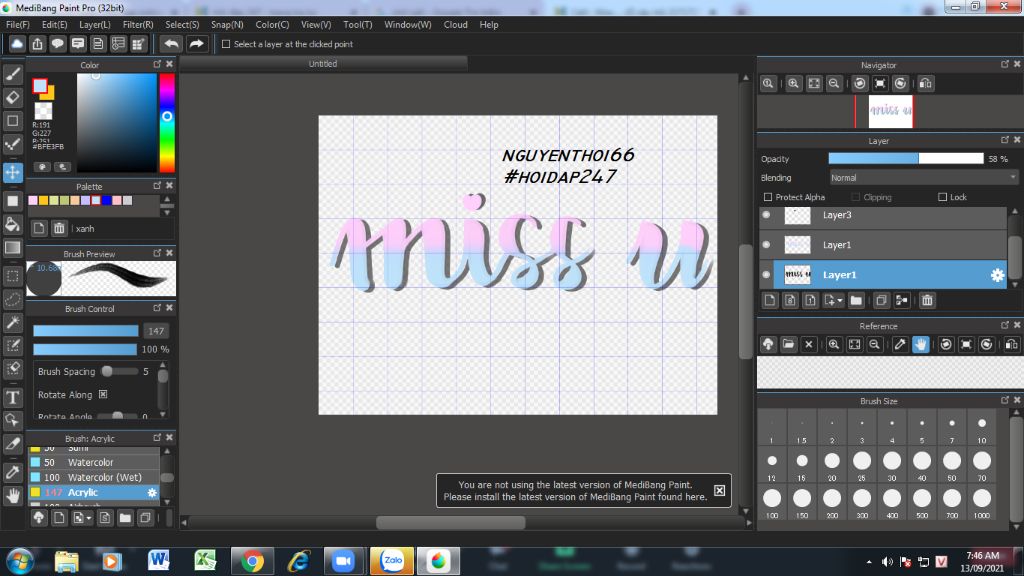Undock the Layer panel
This screenshot has height=576, width=1024.
(1004, 140)
